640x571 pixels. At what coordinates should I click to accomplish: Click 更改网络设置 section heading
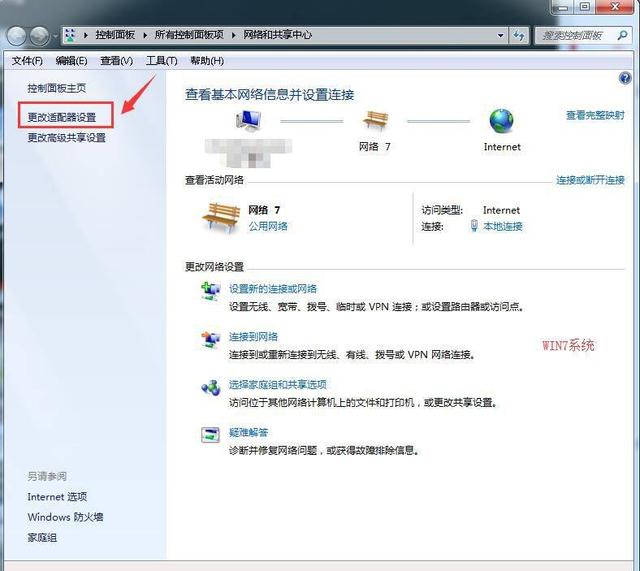[x=214, y=267]
